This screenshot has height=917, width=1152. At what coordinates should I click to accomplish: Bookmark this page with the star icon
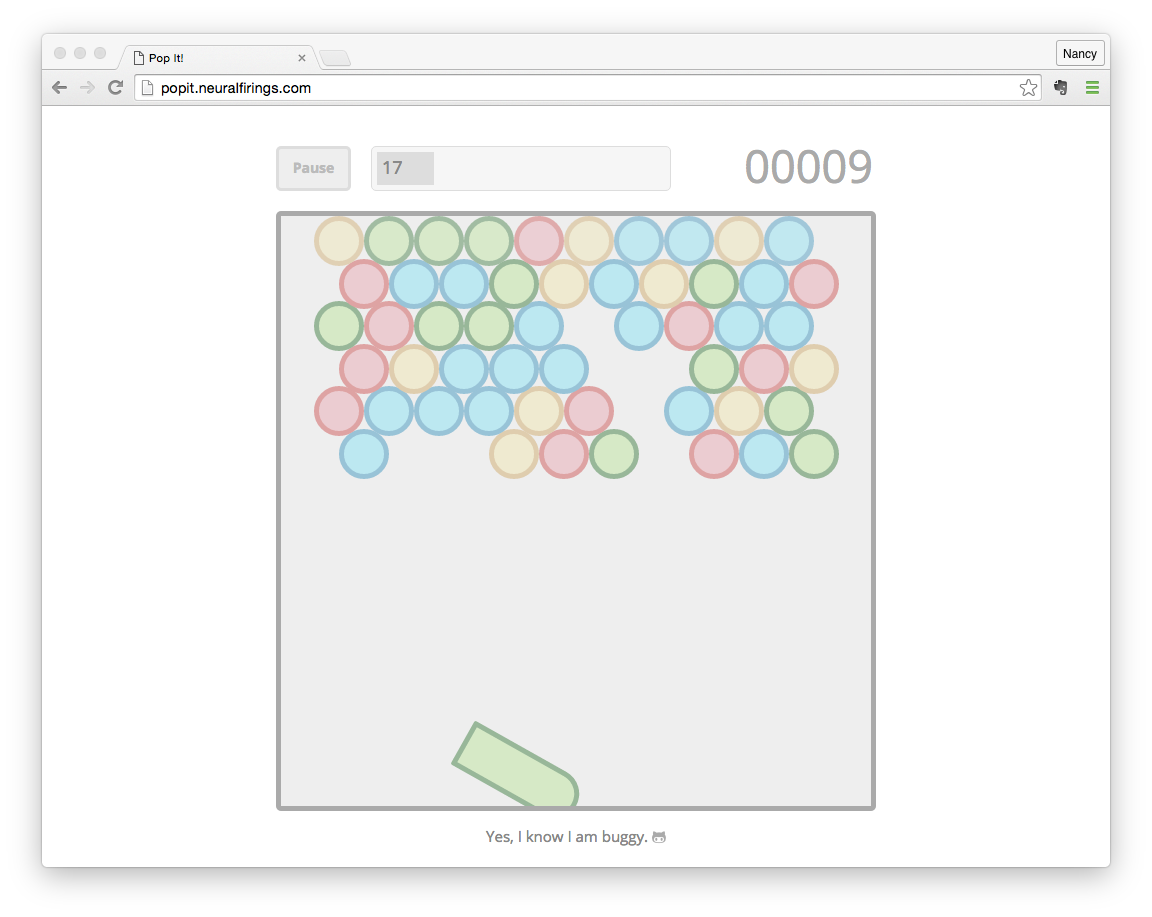pyautogui.click(x=1028, y=88)
